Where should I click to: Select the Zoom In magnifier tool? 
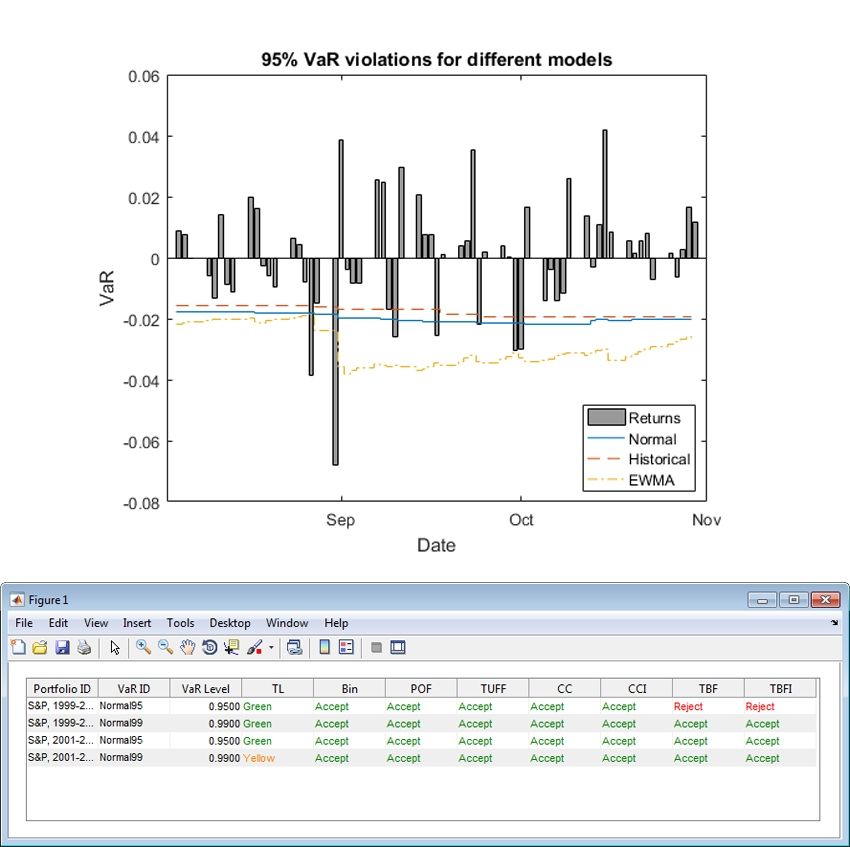144,647
